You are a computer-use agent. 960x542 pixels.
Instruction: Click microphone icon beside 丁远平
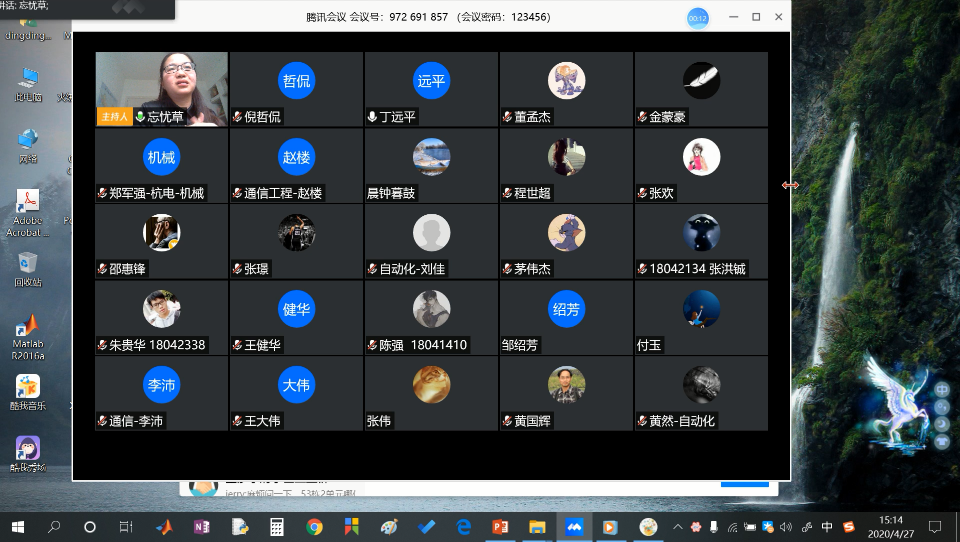[x=372, y=116]
